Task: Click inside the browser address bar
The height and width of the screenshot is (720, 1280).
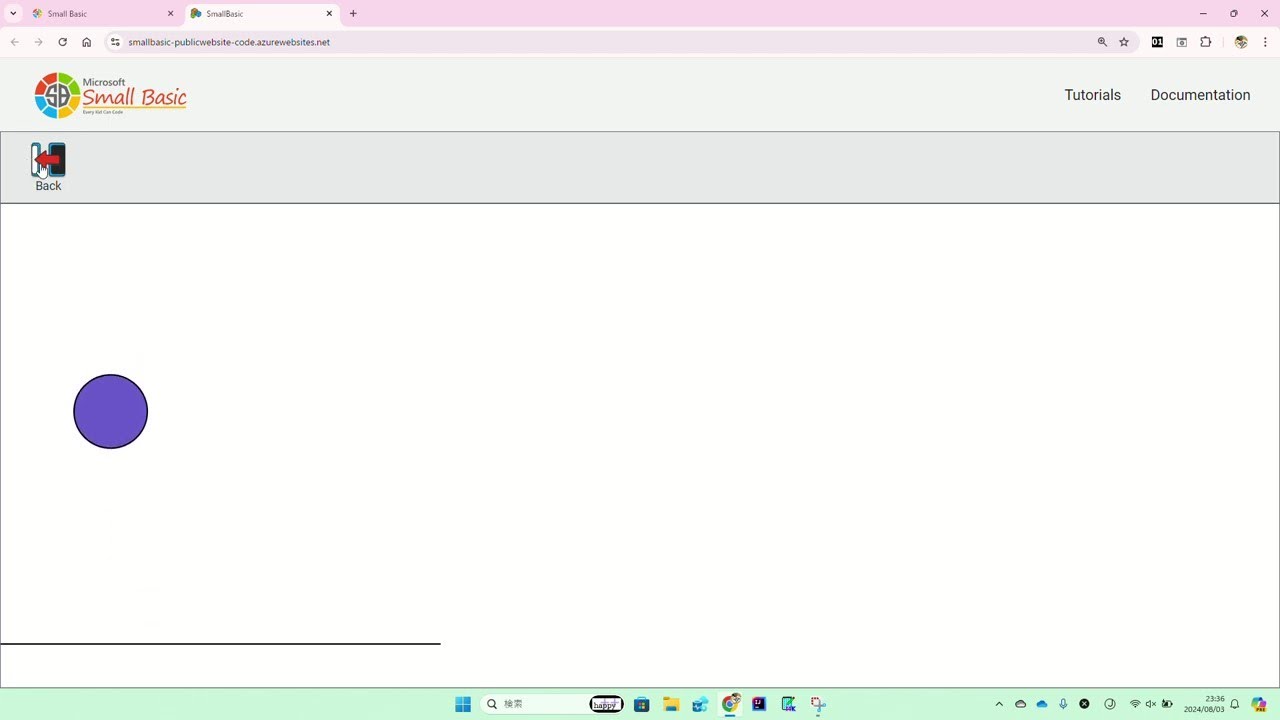Action: [300, 42]
